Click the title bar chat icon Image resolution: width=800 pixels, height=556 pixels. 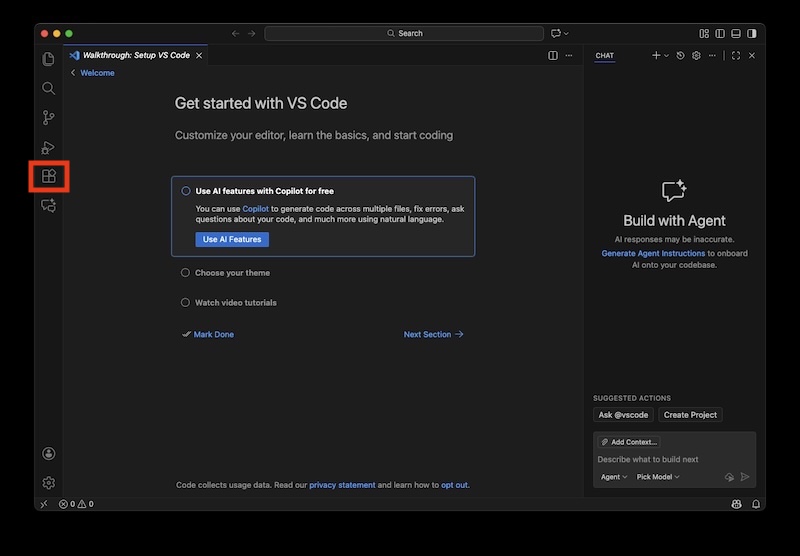pos(556,33)
